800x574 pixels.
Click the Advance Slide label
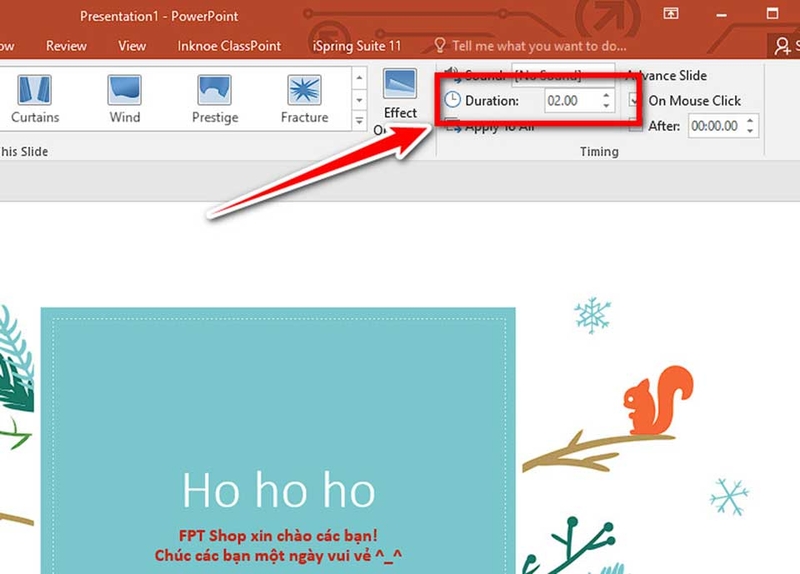point(666,76)
